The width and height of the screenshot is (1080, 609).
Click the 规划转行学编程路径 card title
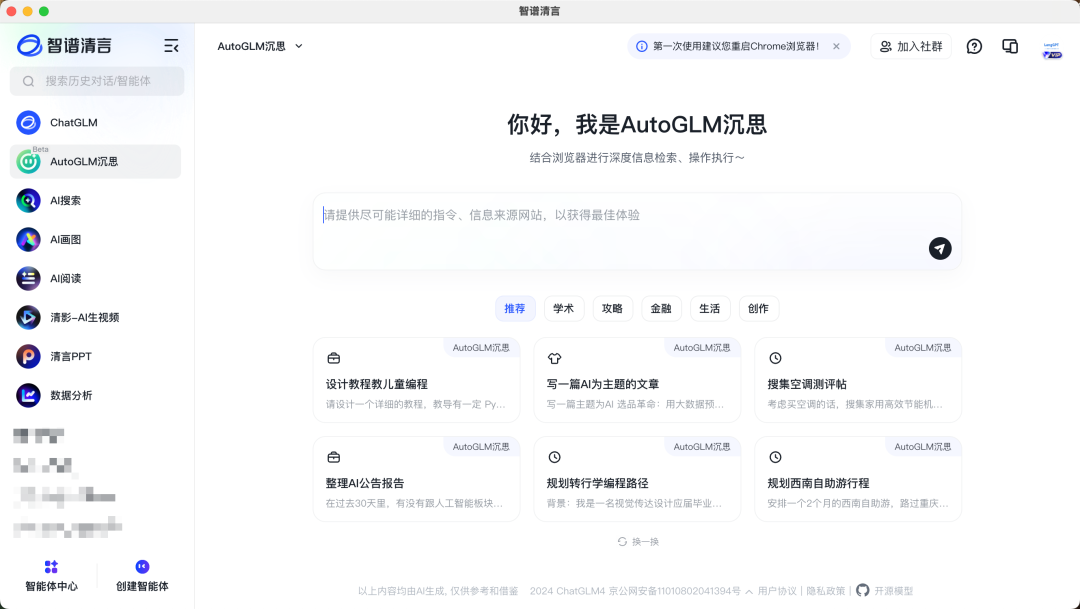pyautogui.click(x=598, y=484)
